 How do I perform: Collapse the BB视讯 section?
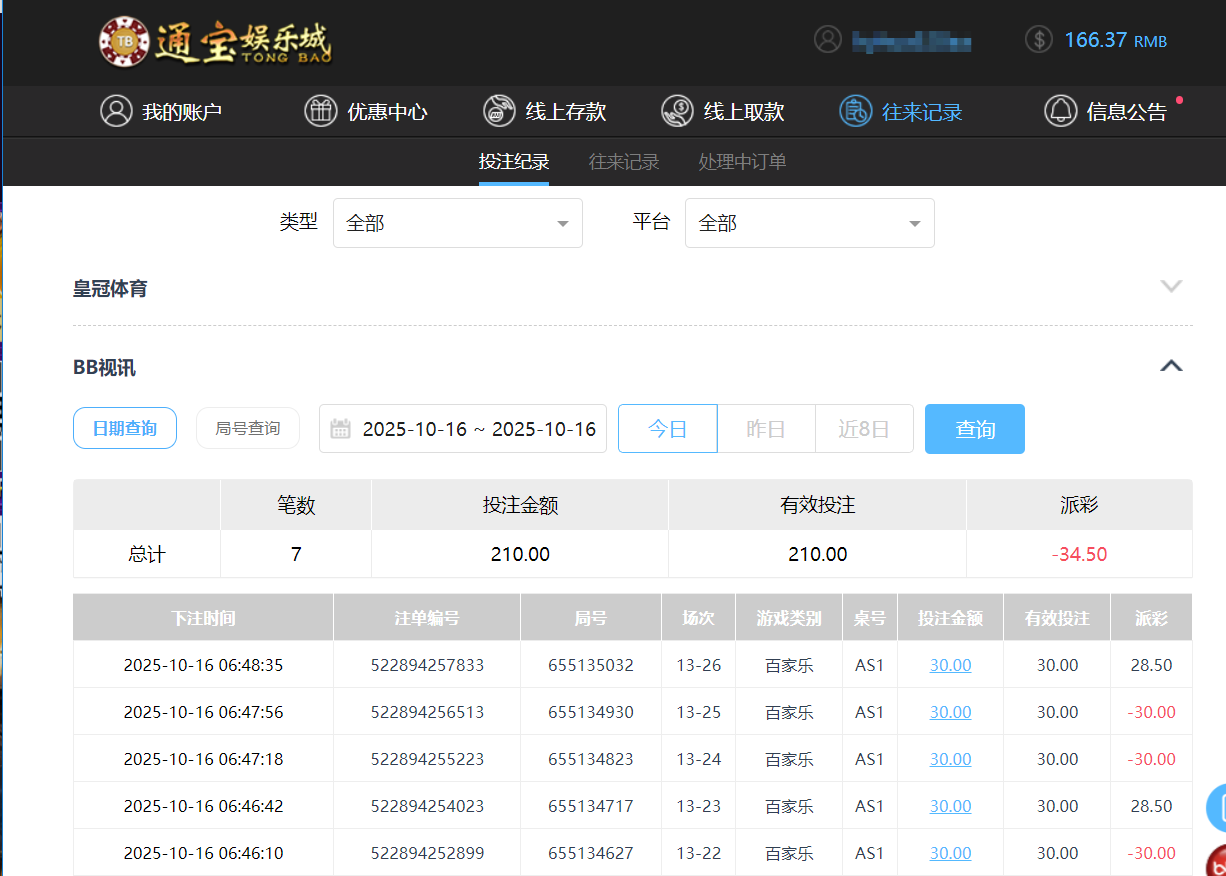[1171, 366]
